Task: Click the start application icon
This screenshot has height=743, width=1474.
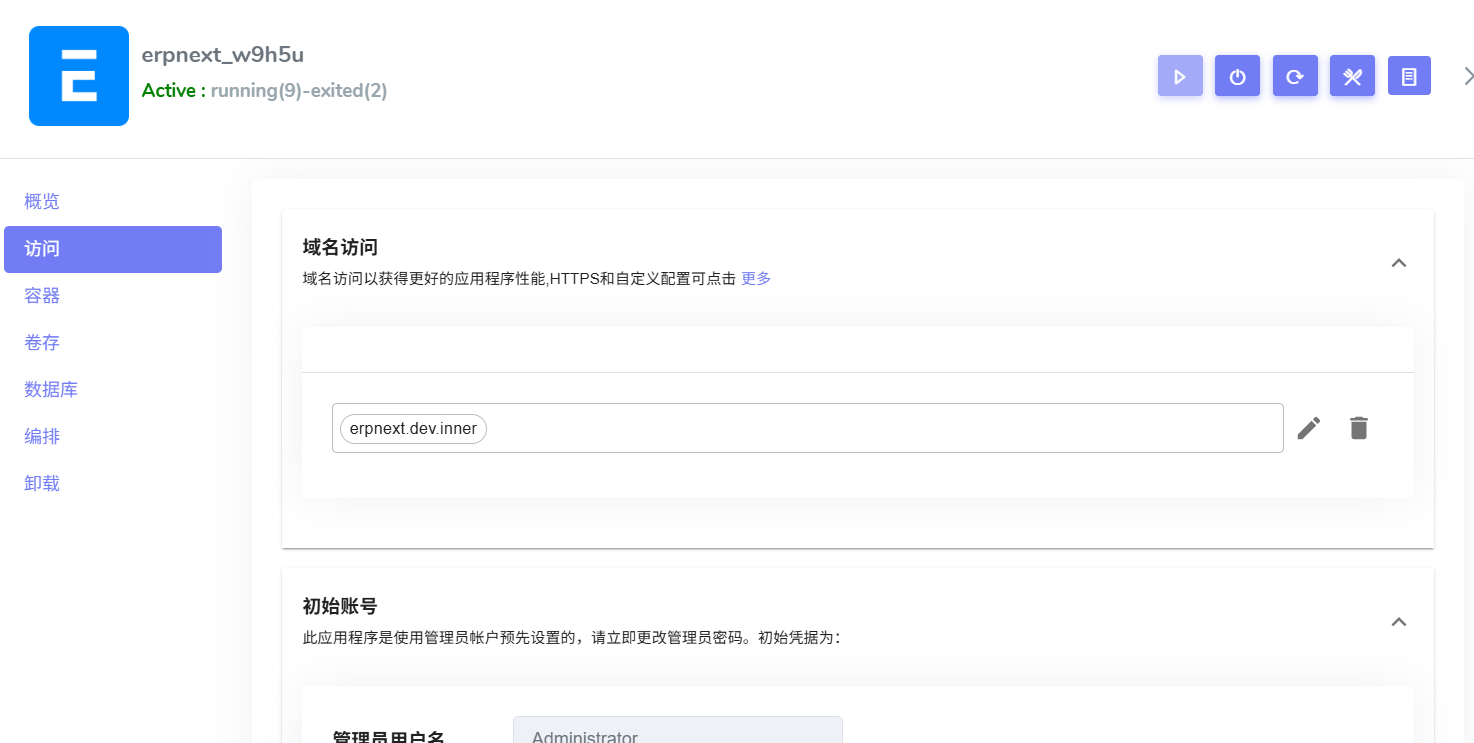Action: (x=1180, y=75)
